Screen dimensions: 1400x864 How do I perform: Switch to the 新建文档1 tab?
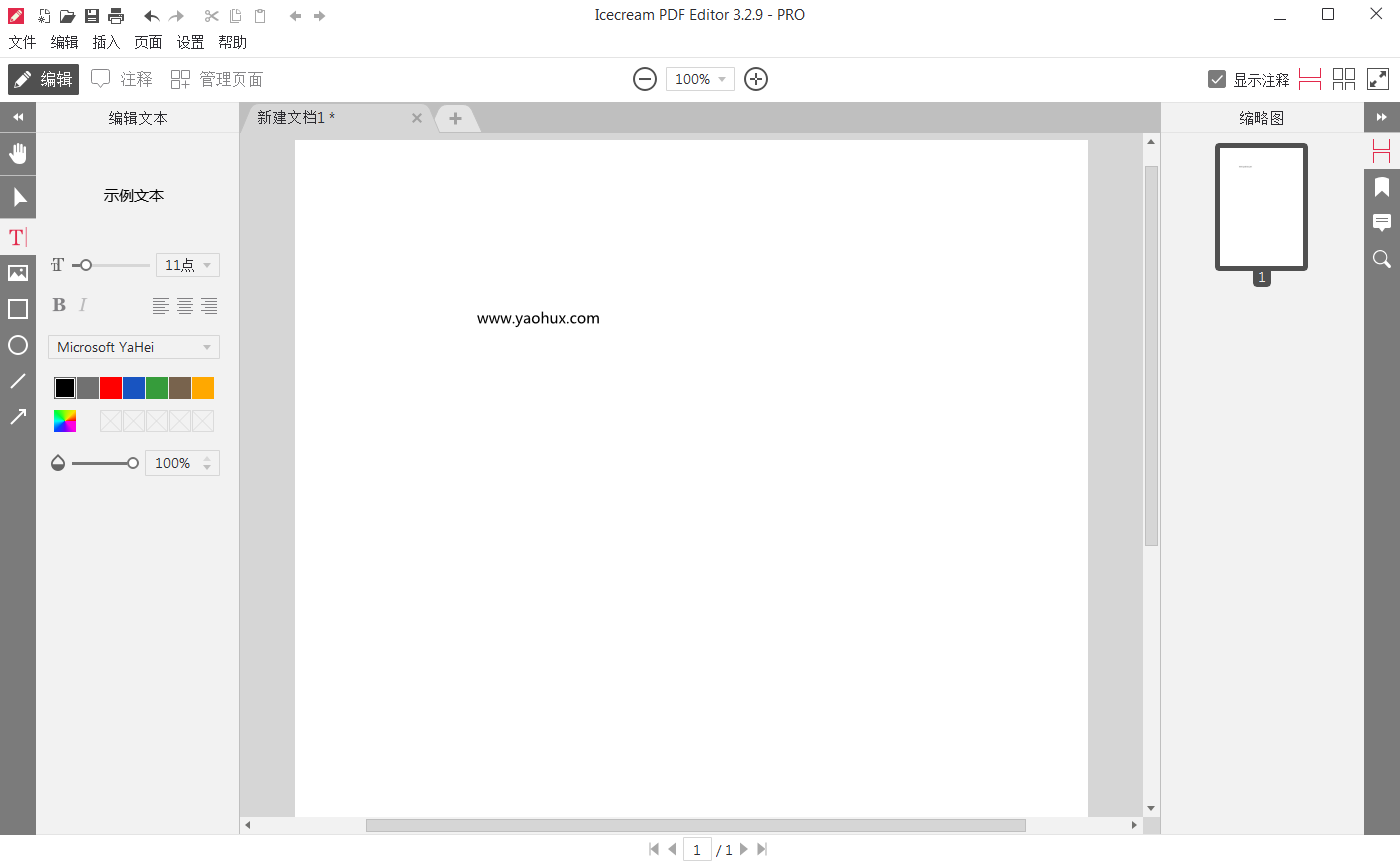(296, 118)
